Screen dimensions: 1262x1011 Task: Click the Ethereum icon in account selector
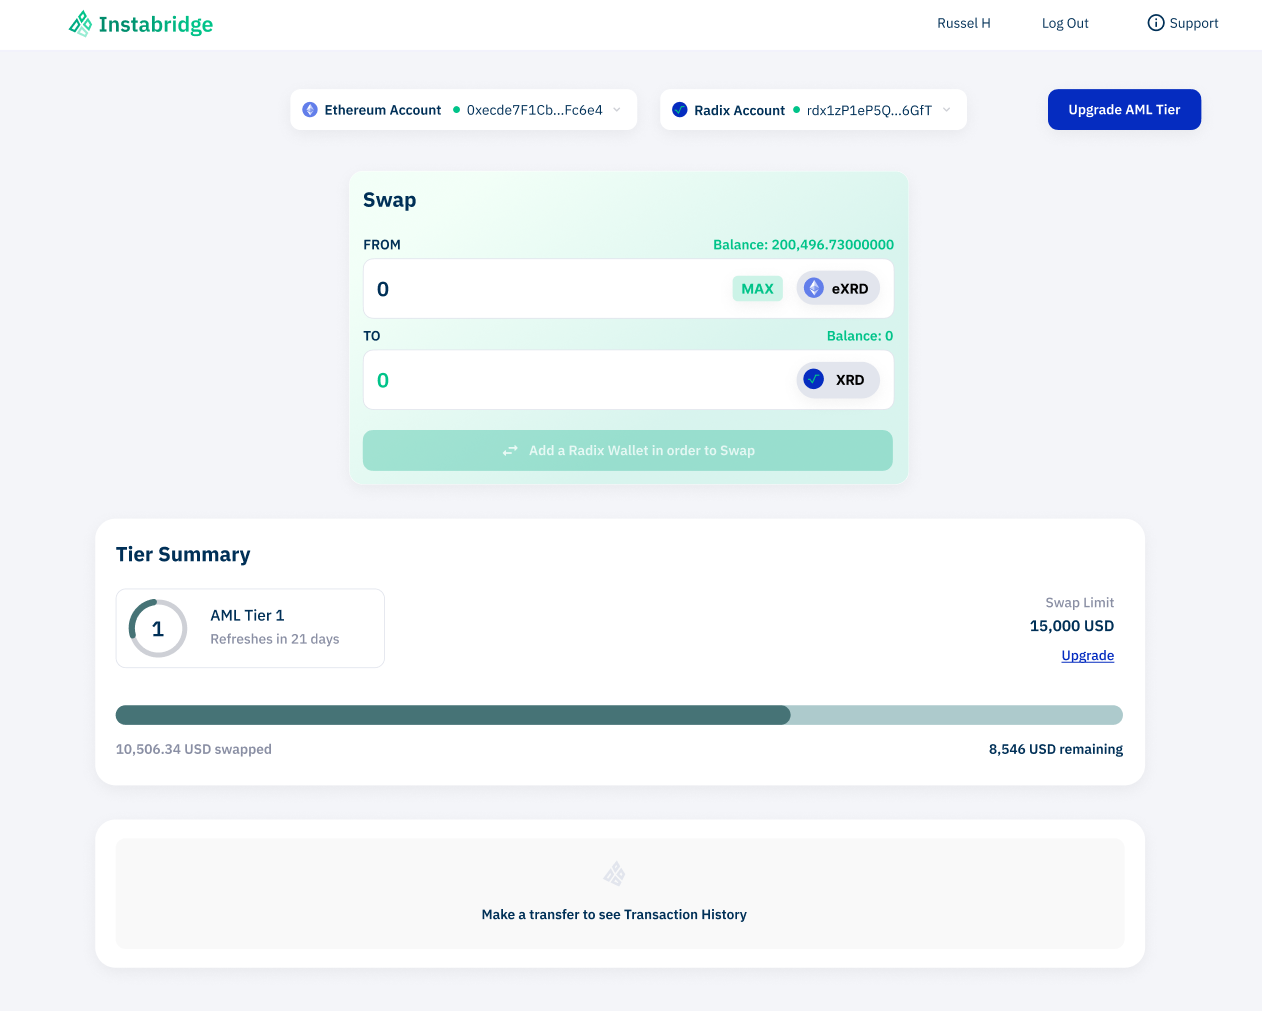[x=310, y=110]
